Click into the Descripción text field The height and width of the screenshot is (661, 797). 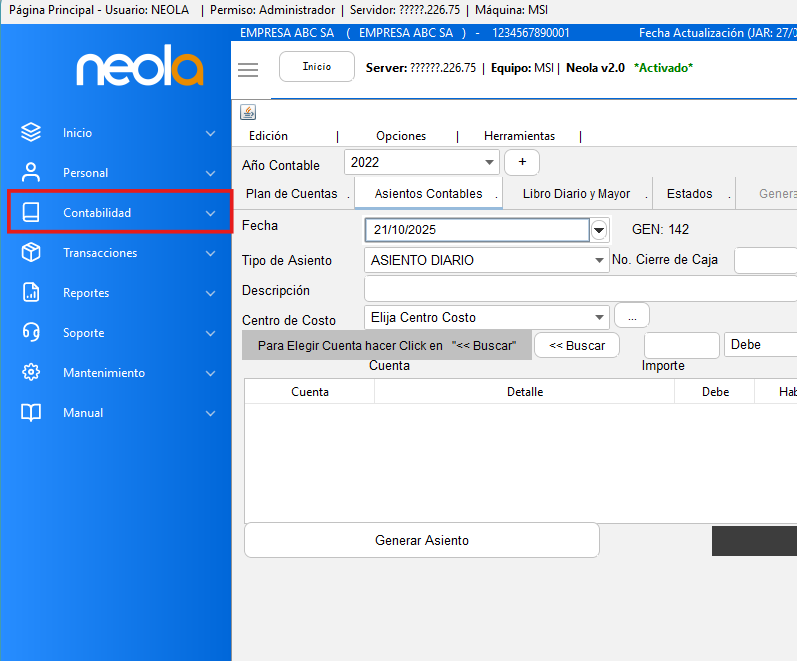click(580, 289)
